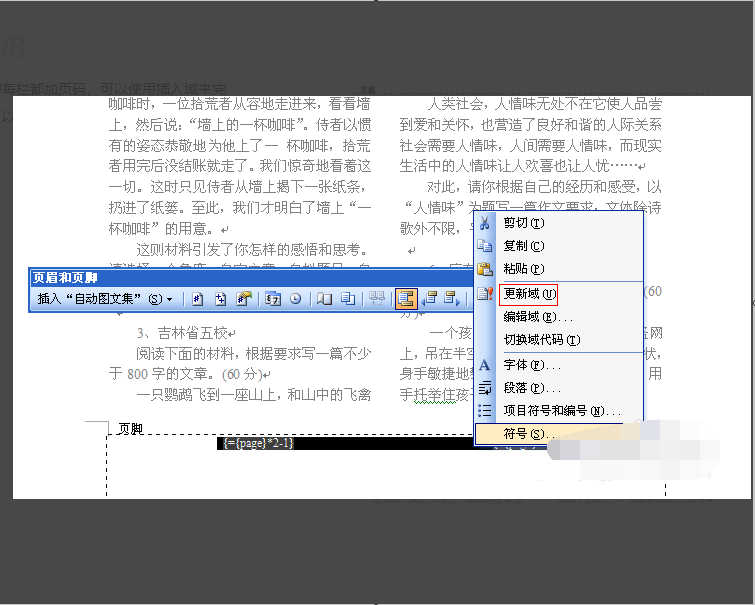Click line 这则材料引发了你怎样的感悟和思考。

pyautogui.click(x=253, y=250)
